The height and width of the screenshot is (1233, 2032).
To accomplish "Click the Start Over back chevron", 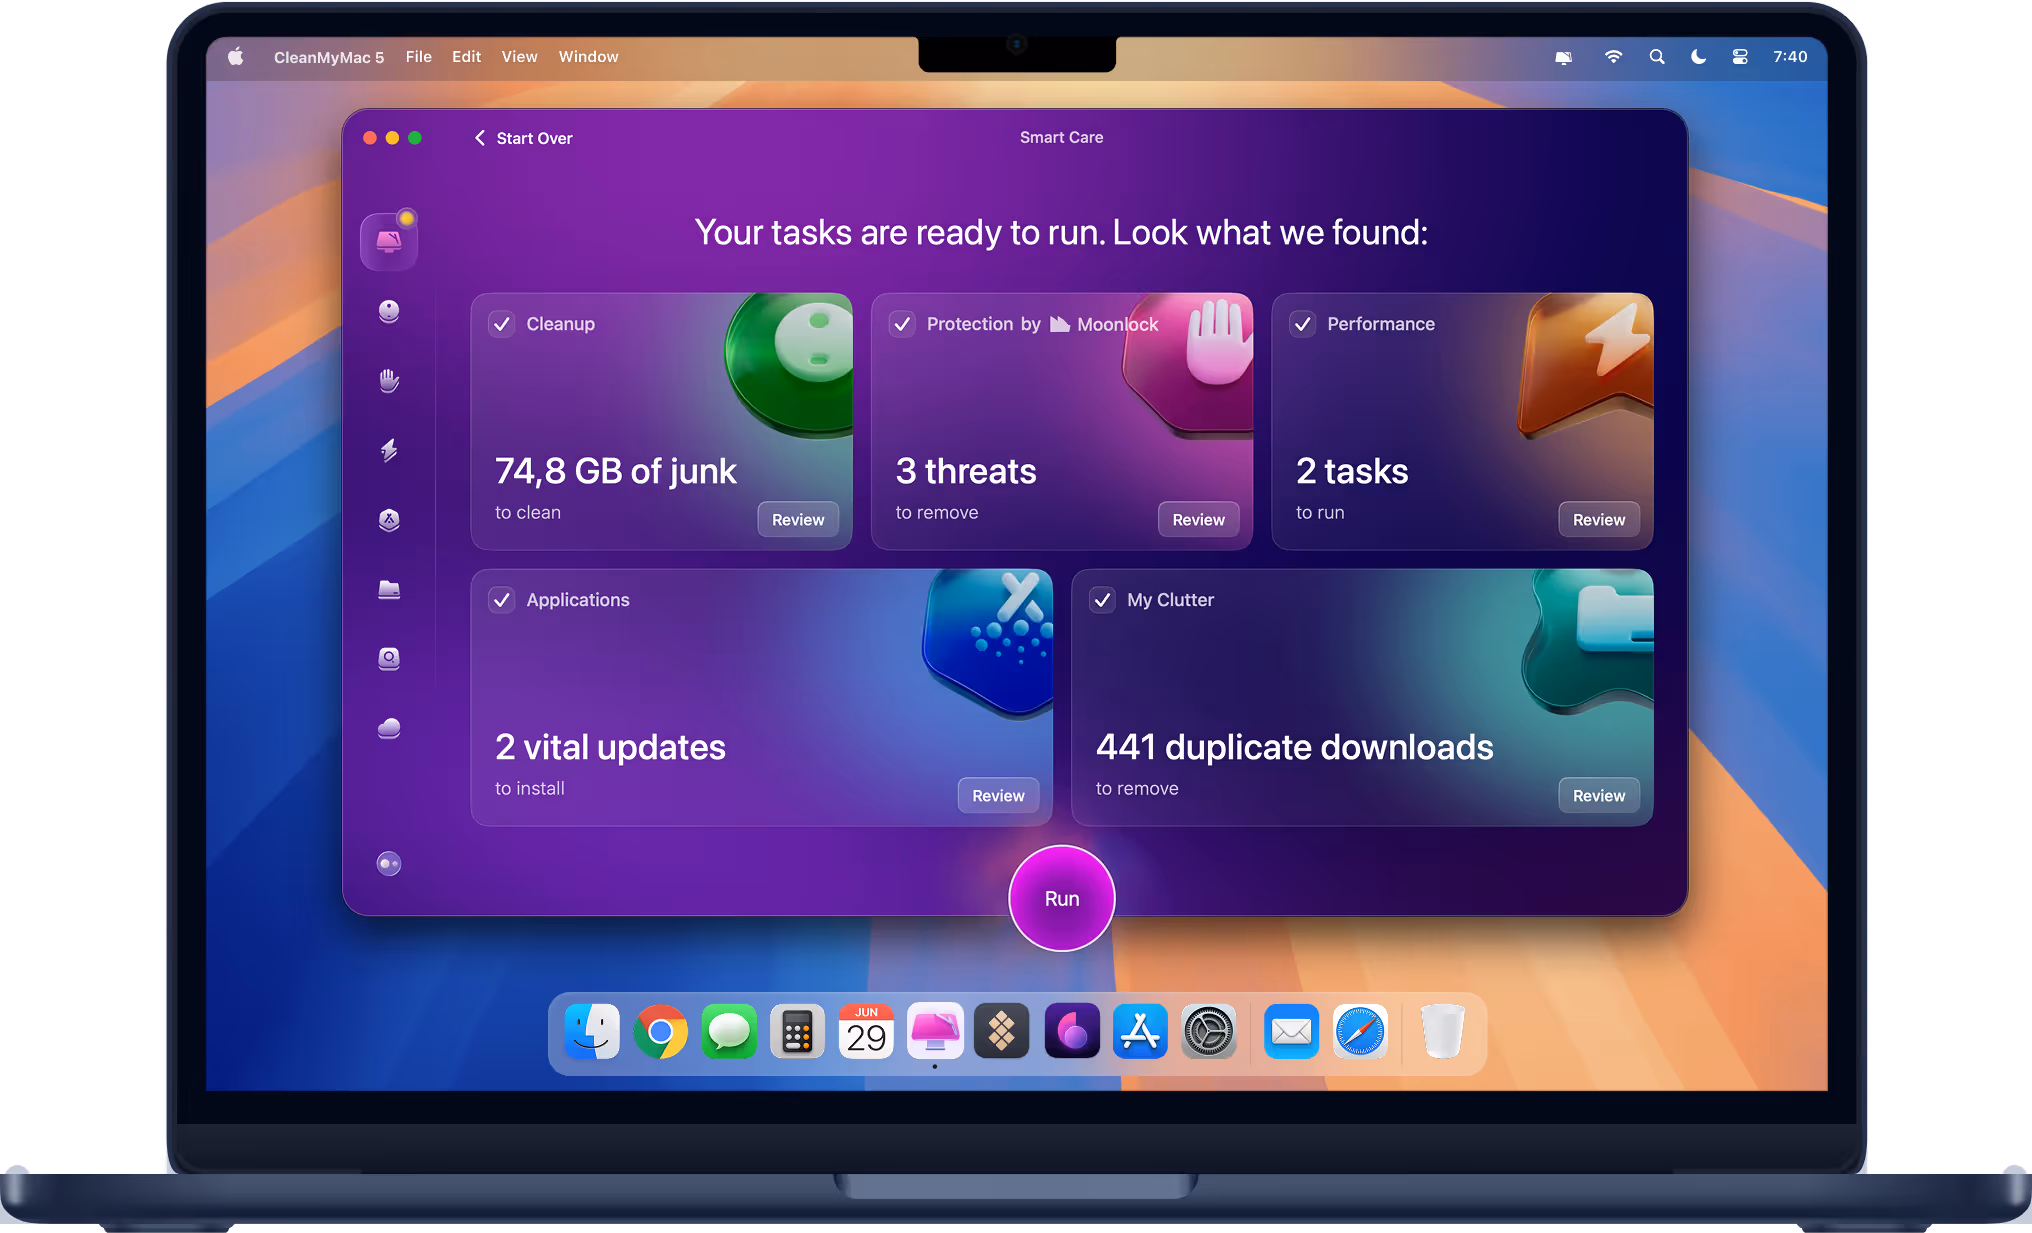I will point(480,138).
